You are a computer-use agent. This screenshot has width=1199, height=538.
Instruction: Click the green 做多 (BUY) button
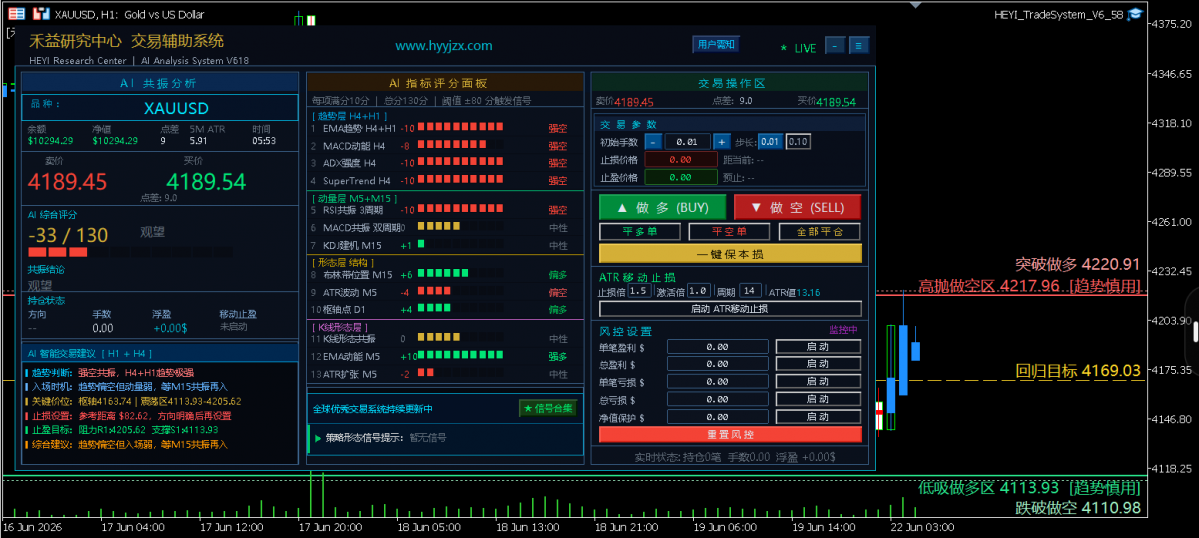[x=662, y=207]
